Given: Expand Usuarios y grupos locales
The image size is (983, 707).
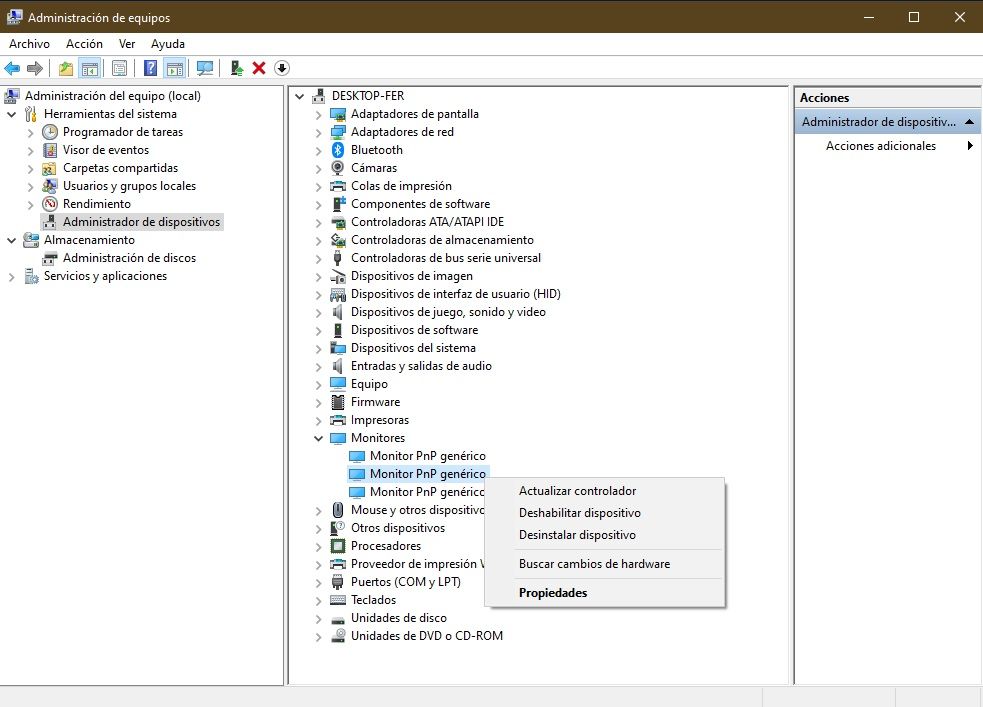Looking at the screenshot, I should click(x=30, y=187).
